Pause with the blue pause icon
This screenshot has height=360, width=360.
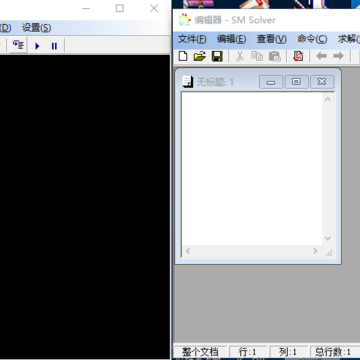tap(54, 46)
